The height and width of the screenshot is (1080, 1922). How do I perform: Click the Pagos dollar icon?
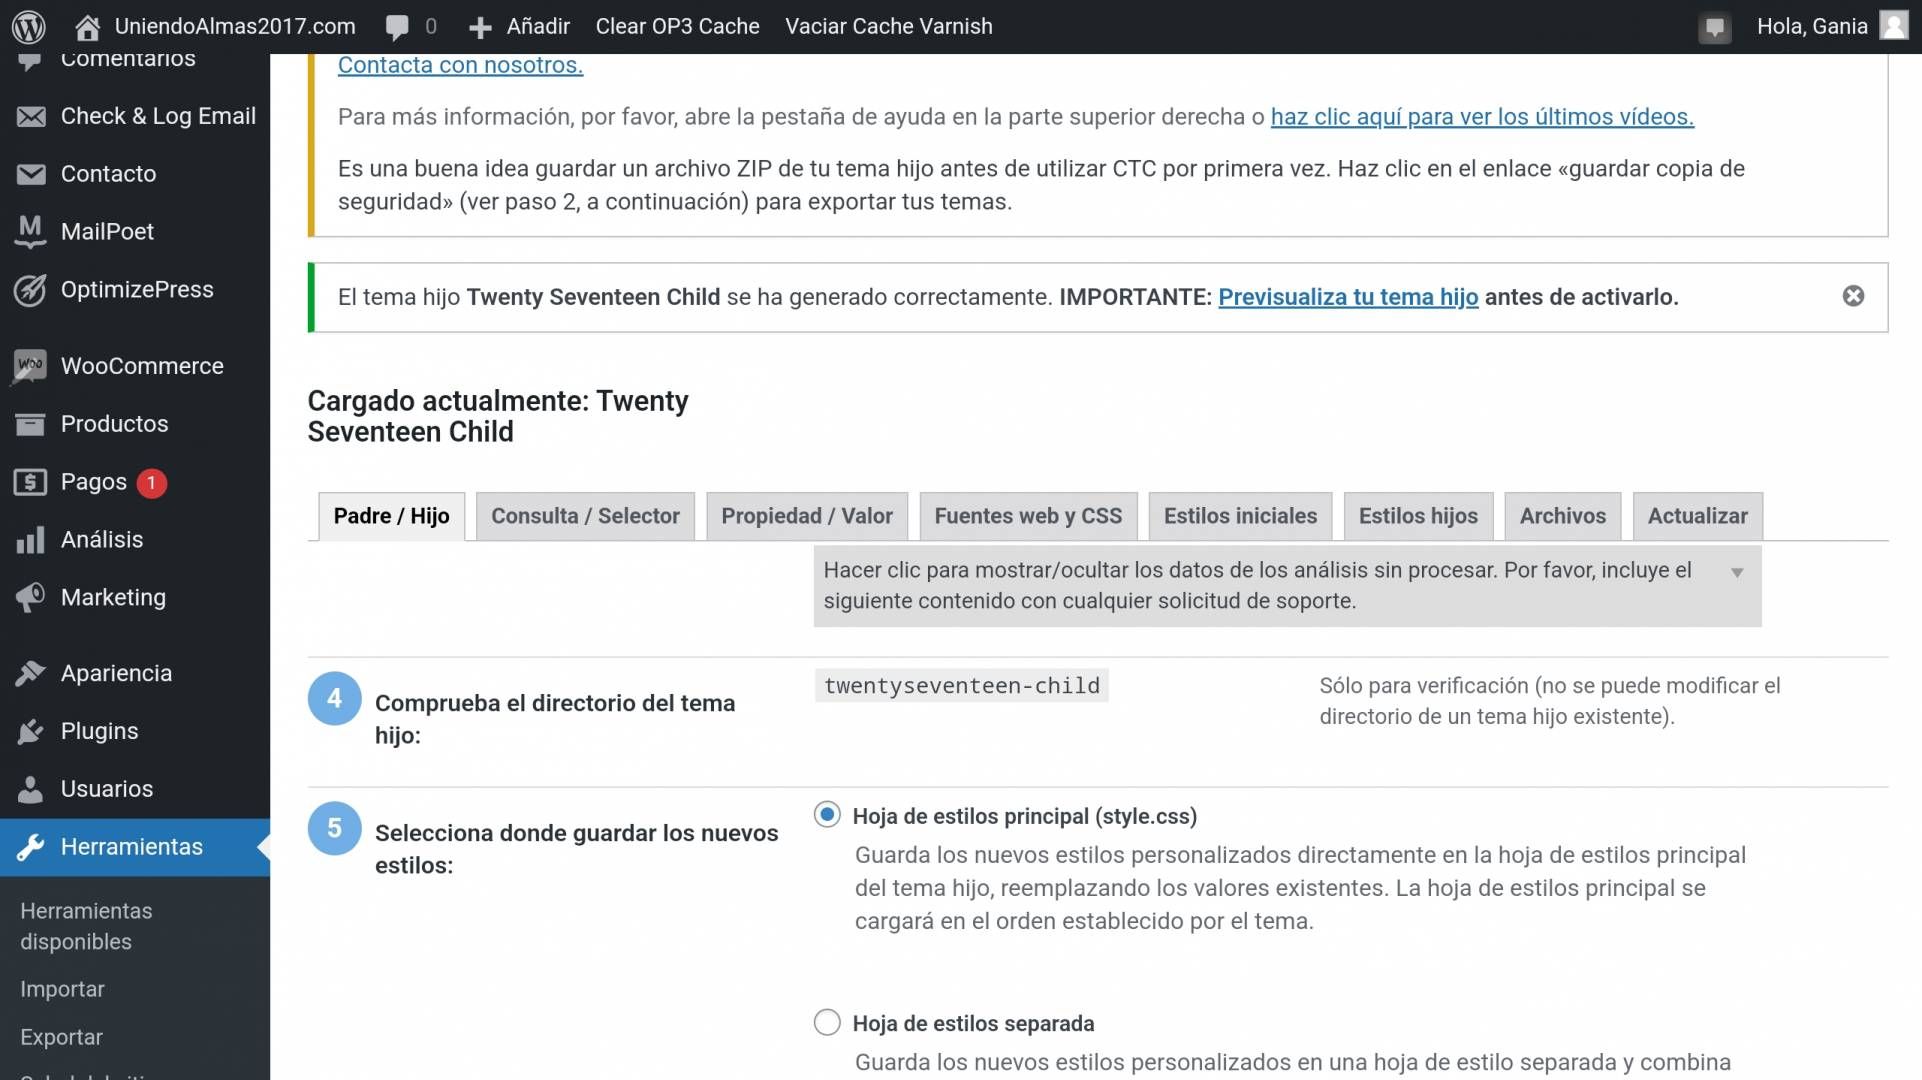pyautogui.click(x=31, y=483)
